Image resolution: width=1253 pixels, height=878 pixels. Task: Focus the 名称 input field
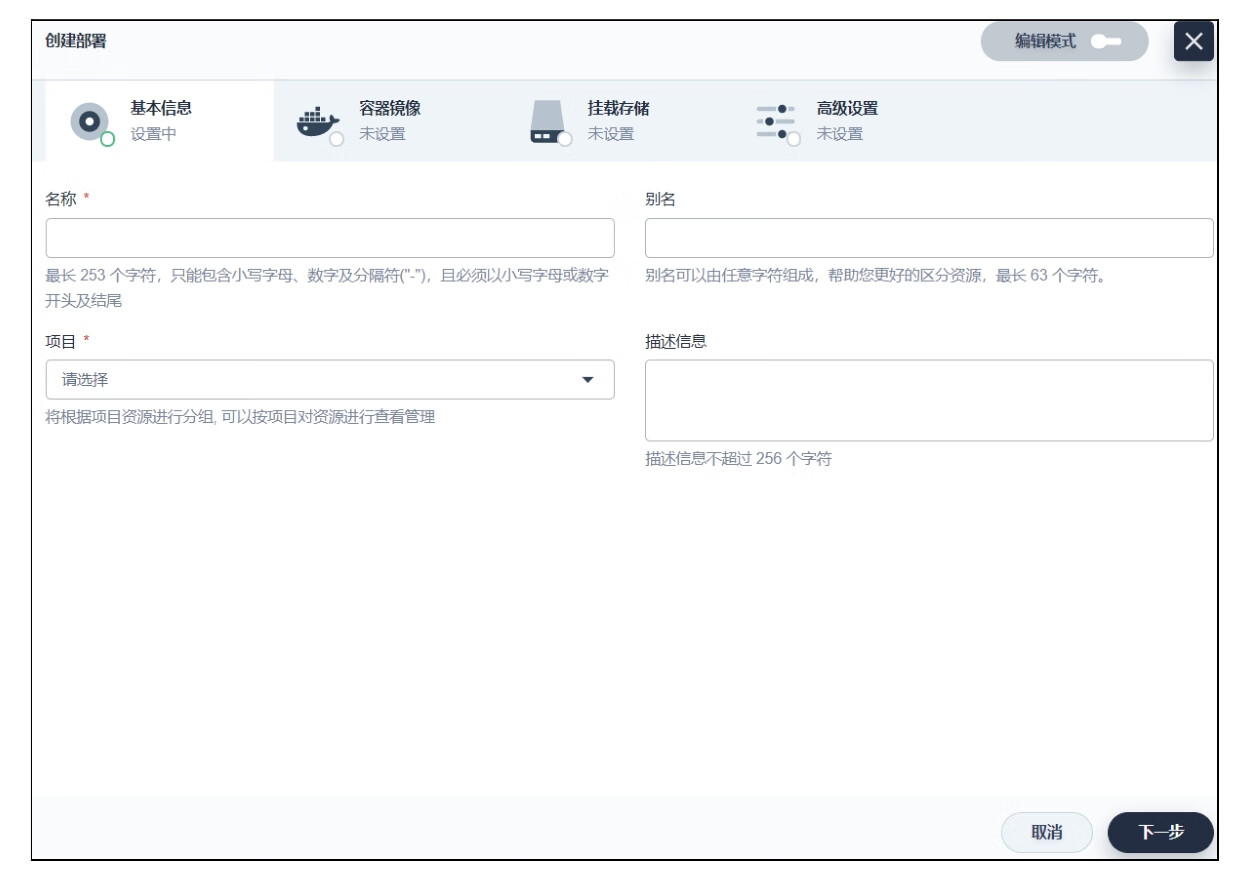[330, 239]
